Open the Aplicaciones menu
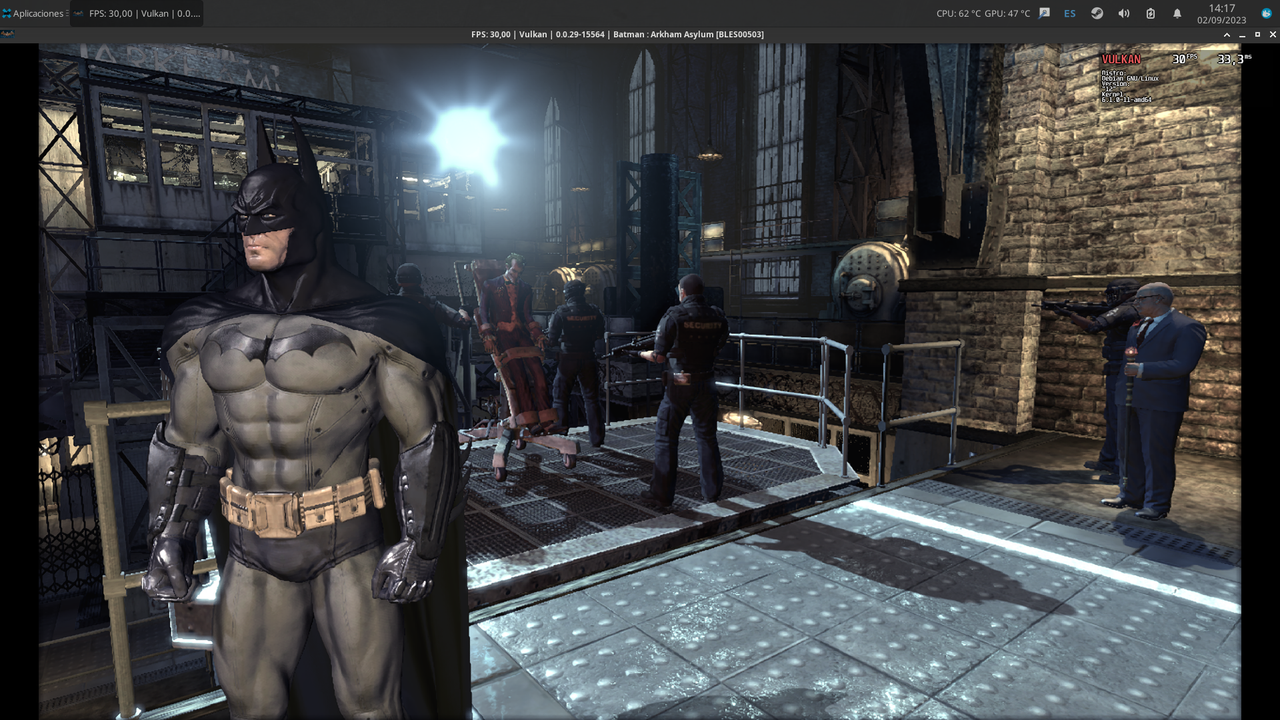The width and height of the screenshot is (1280, 720). [34, 13]
